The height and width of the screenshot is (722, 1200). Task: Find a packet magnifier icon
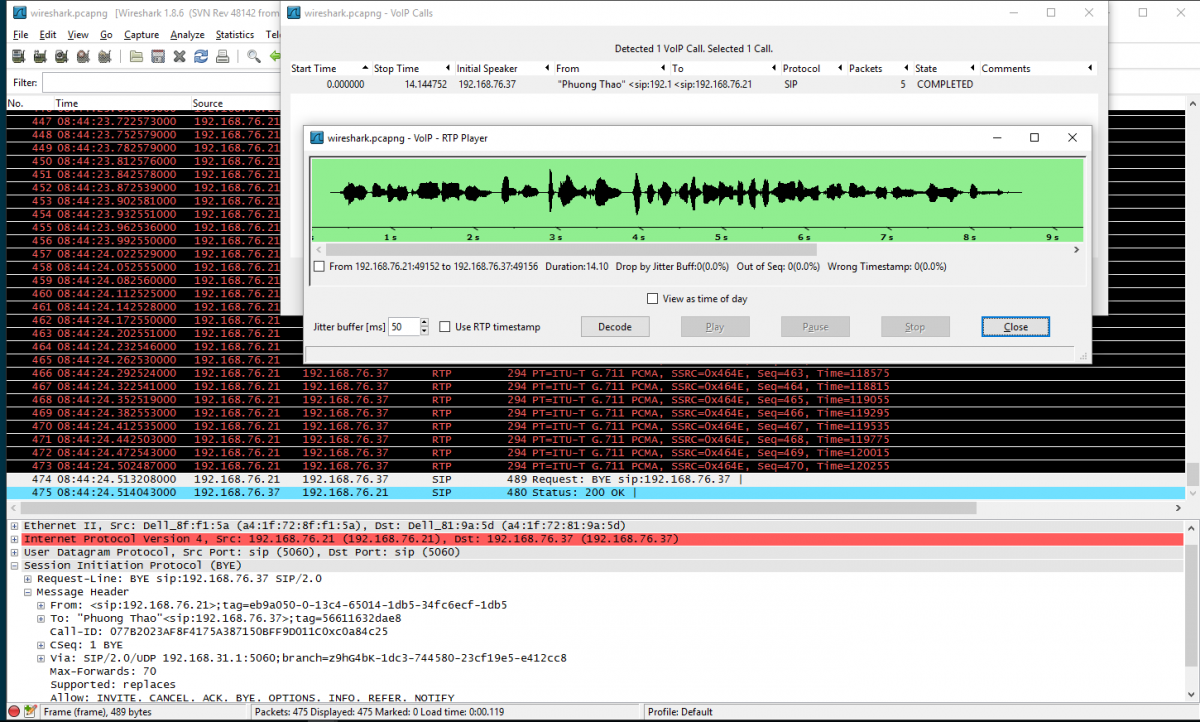tap(254, 57)
